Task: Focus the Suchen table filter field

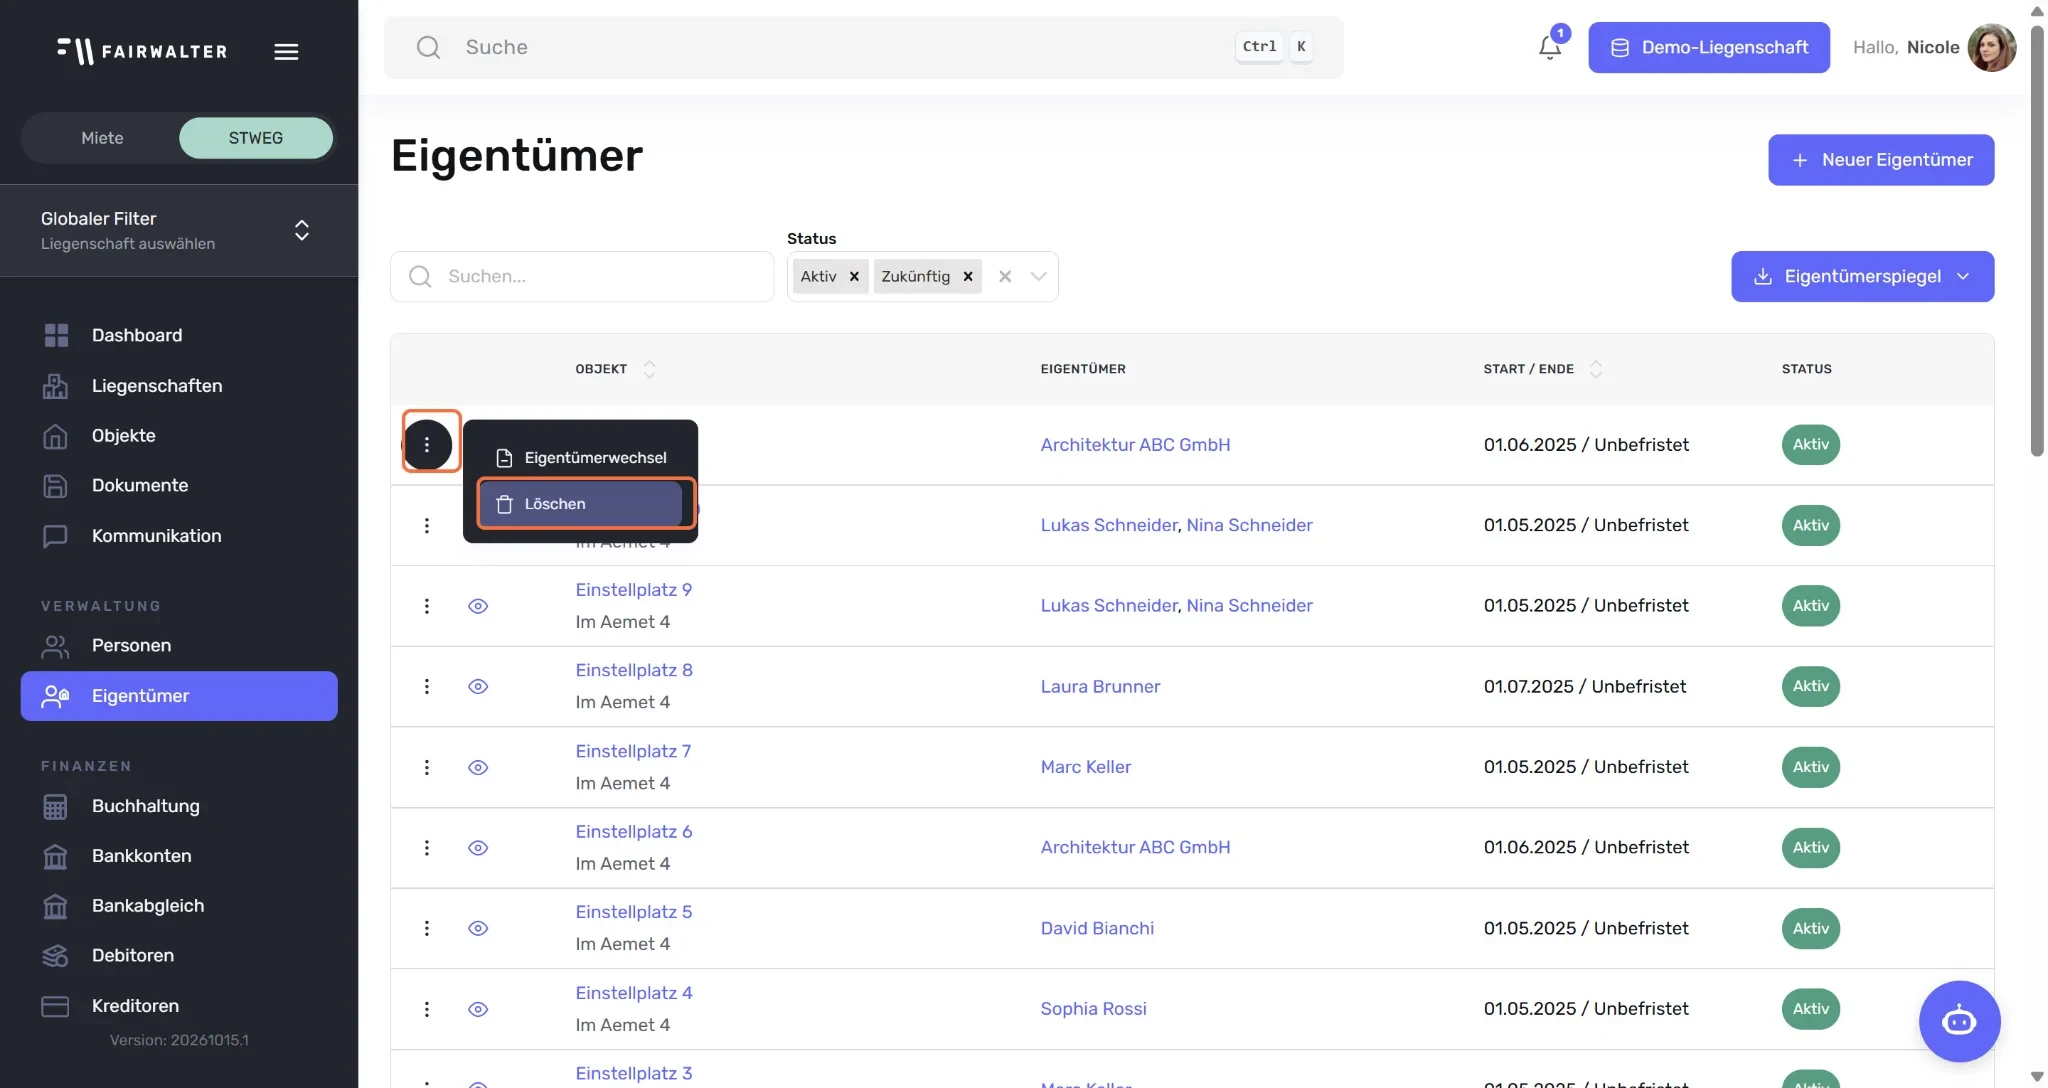Action: point(582,276)
